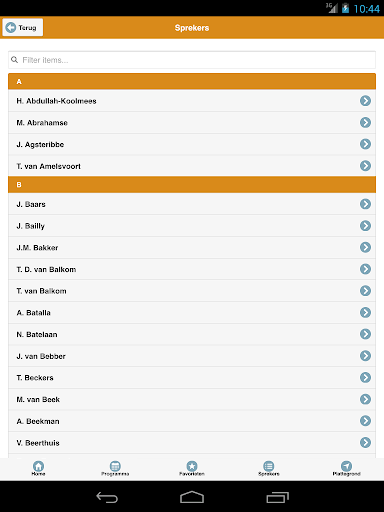Select speaker M. Abrahamse
The image size is (384, 512).
(192, 123)
